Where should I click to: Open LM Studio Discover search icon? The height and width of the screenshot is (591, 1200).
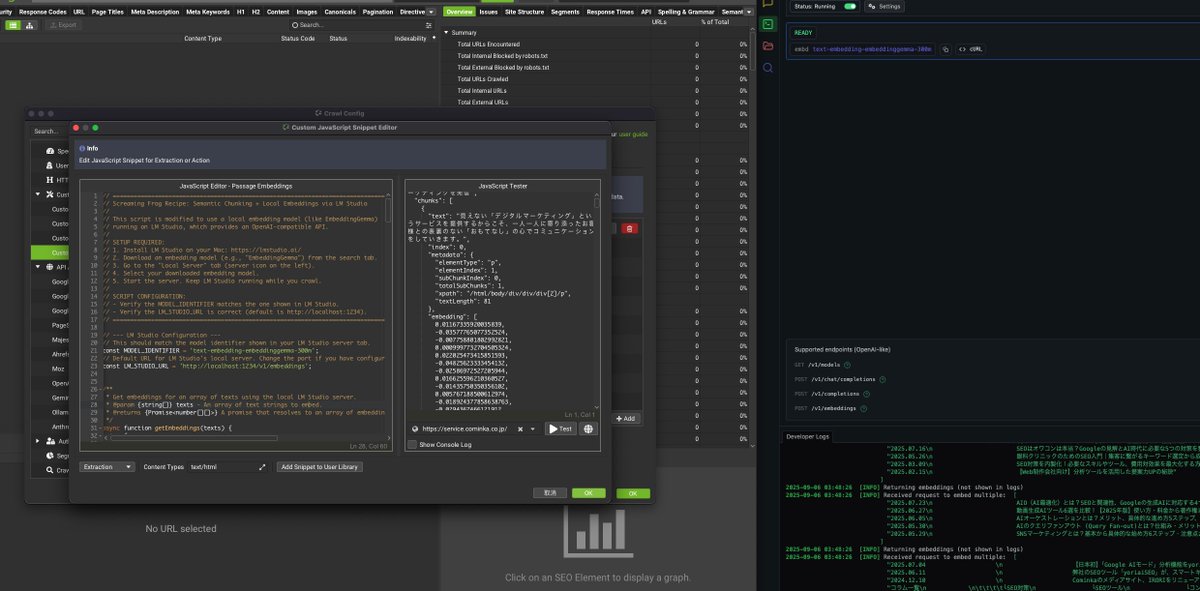[767, 68]
